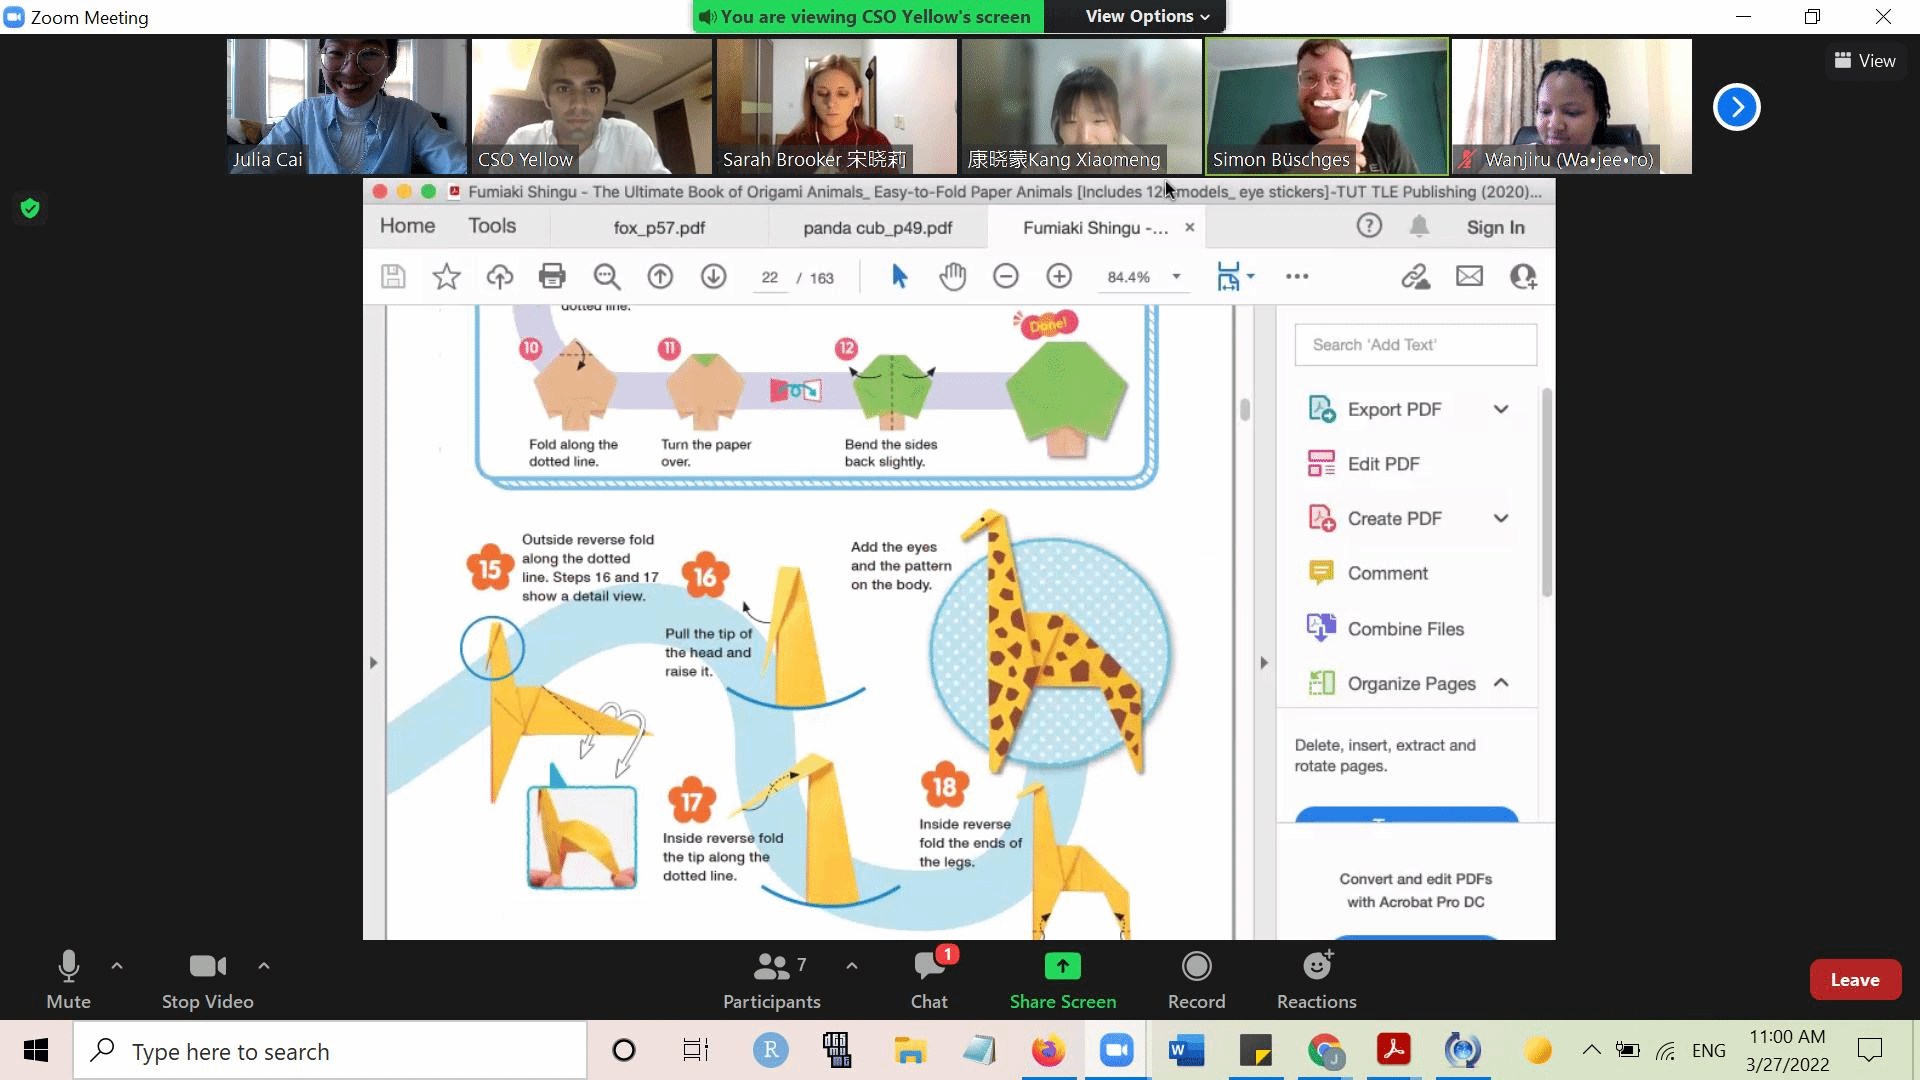
Task: Click the upload to cloud icon
Action: (x=499, y=277)
